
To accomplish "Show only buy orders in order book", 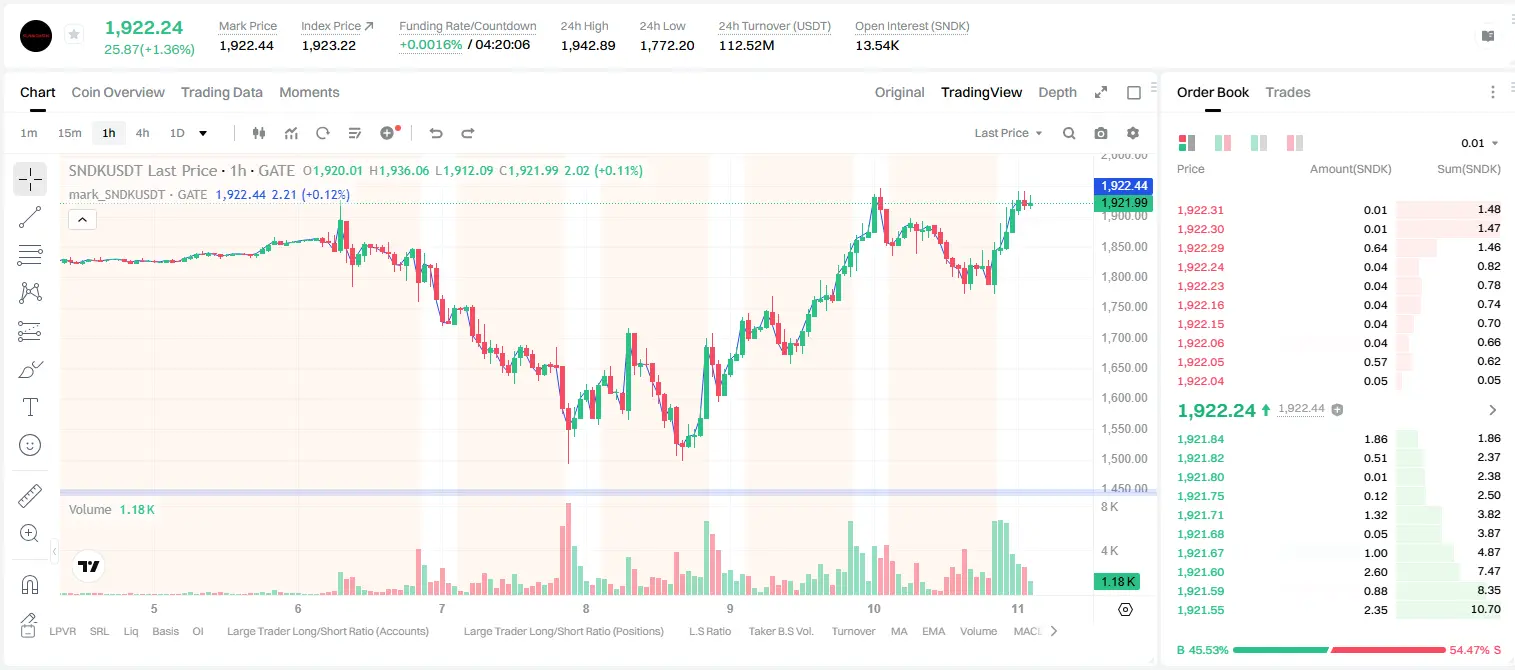I will (1259, 143).
